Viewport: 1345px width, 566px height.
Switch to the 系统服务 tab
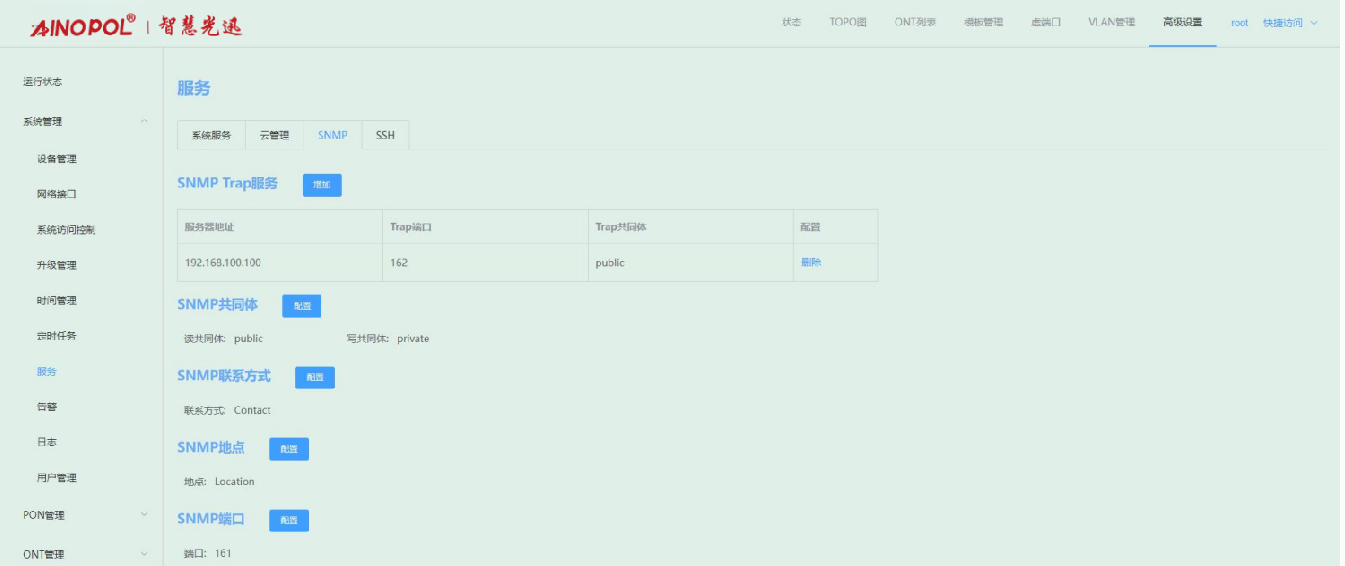[211, 135]
